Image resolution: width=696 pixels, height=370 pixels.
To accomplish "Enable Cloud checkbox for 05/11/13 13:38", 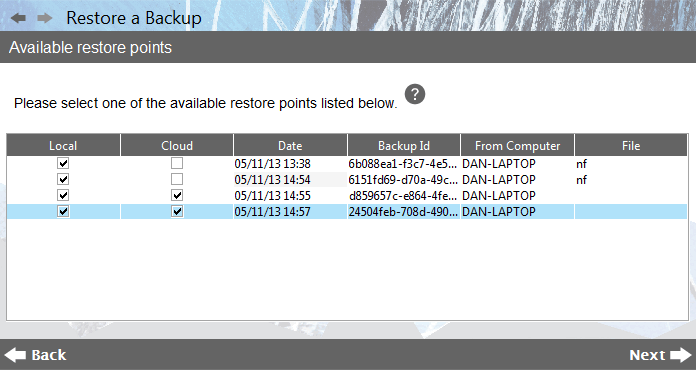I will tap(177, 163).
